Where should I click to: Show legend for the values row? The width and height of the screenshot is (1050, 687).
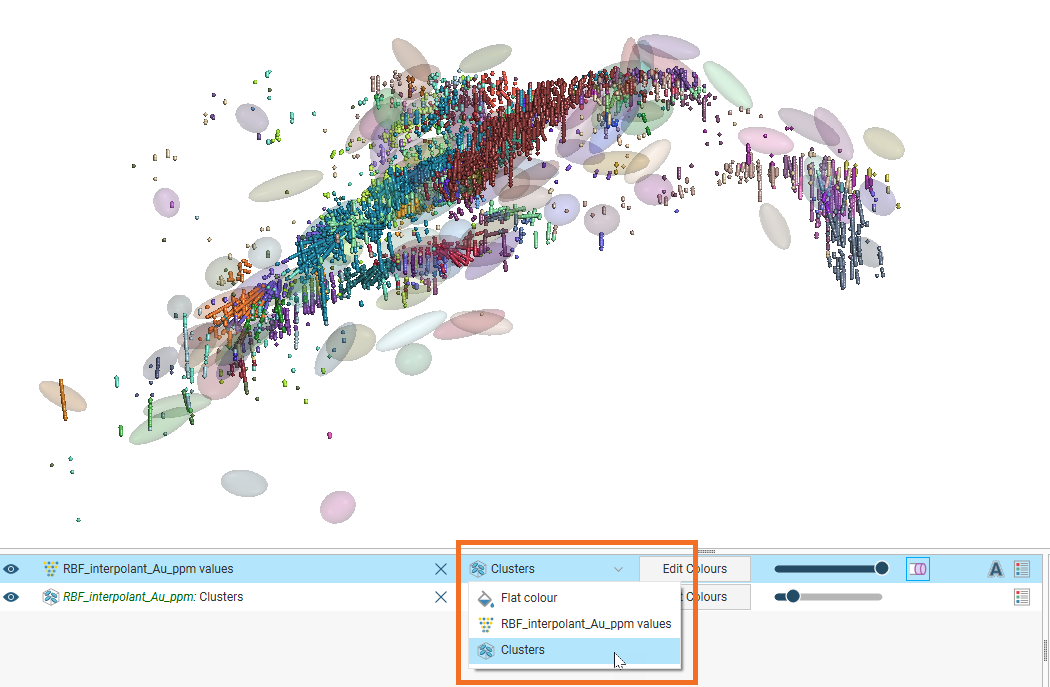click(1022, 569)
